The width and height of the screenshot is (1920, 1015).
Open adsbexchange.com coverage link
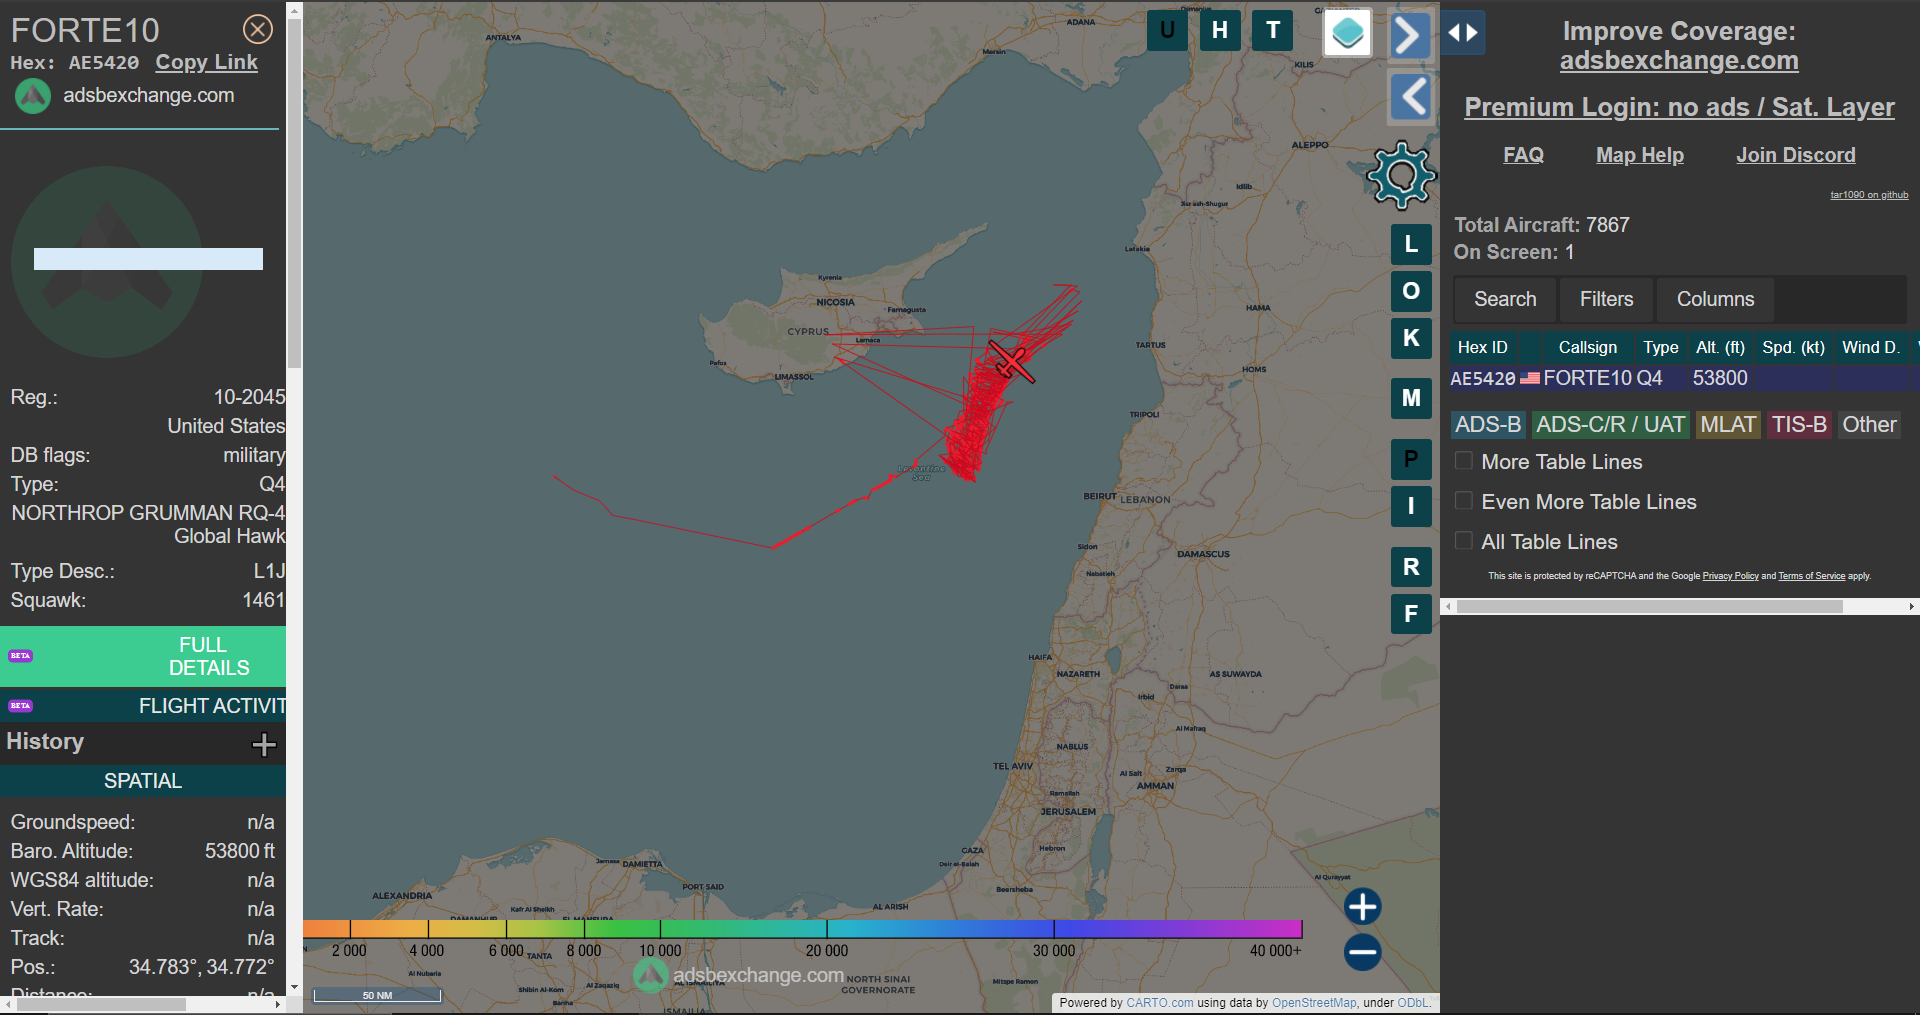click(1679, 60)
